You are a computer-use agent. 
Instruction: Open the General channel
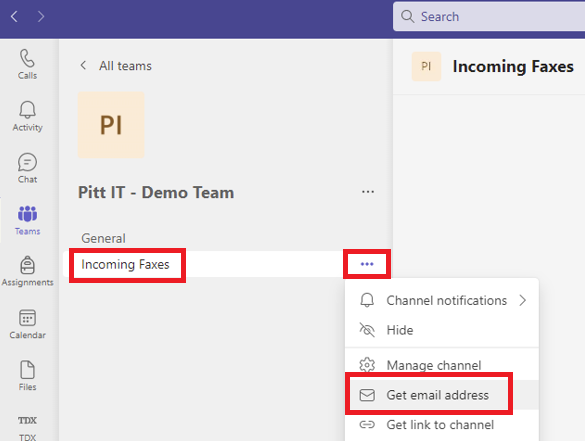tap(103, 238)
